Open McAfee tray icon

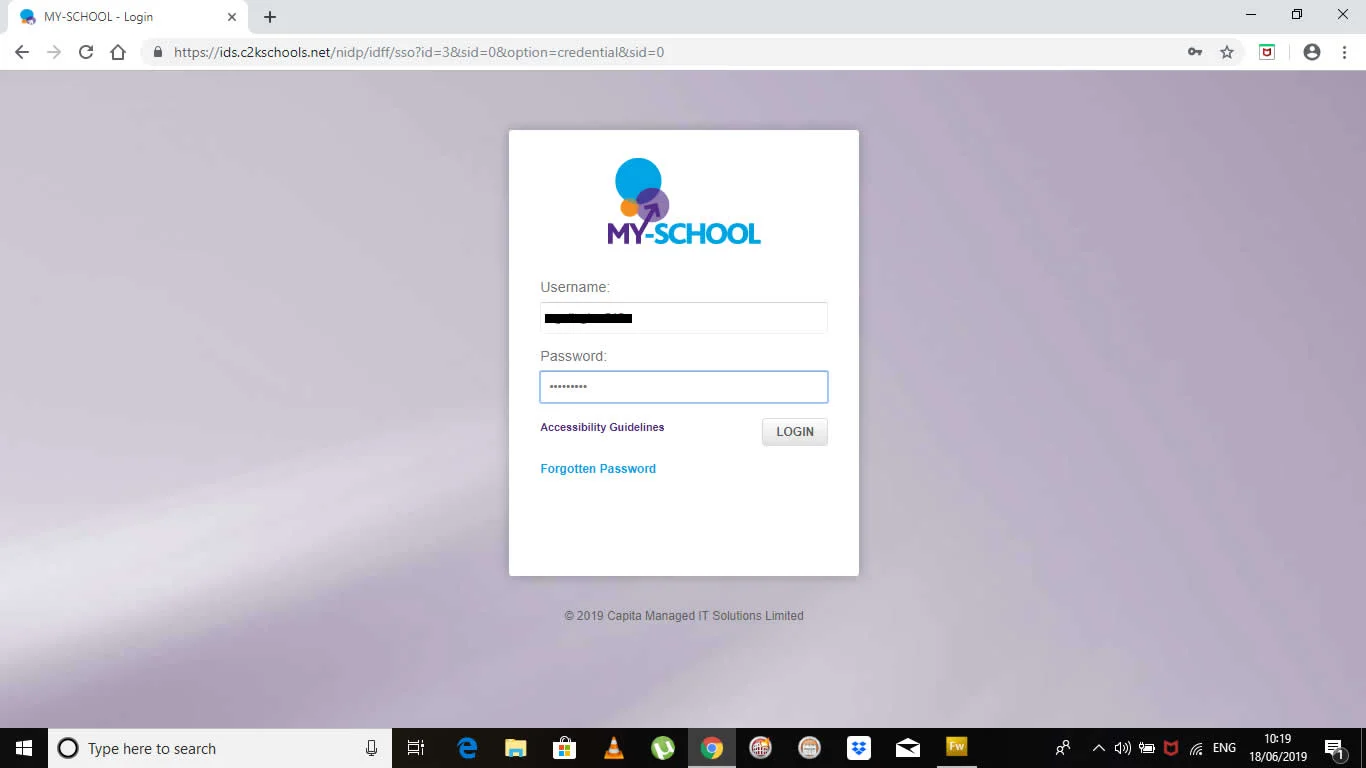coord(1171,748)
